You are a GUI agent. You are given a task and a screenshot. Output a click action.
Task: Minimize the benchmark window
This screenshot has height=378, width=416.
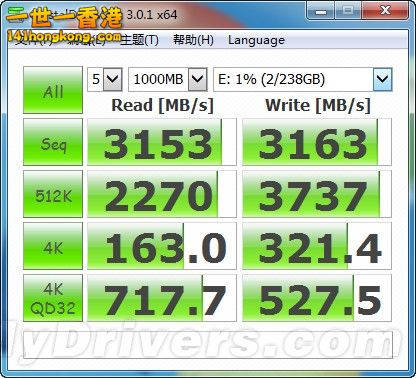point(321,10)
